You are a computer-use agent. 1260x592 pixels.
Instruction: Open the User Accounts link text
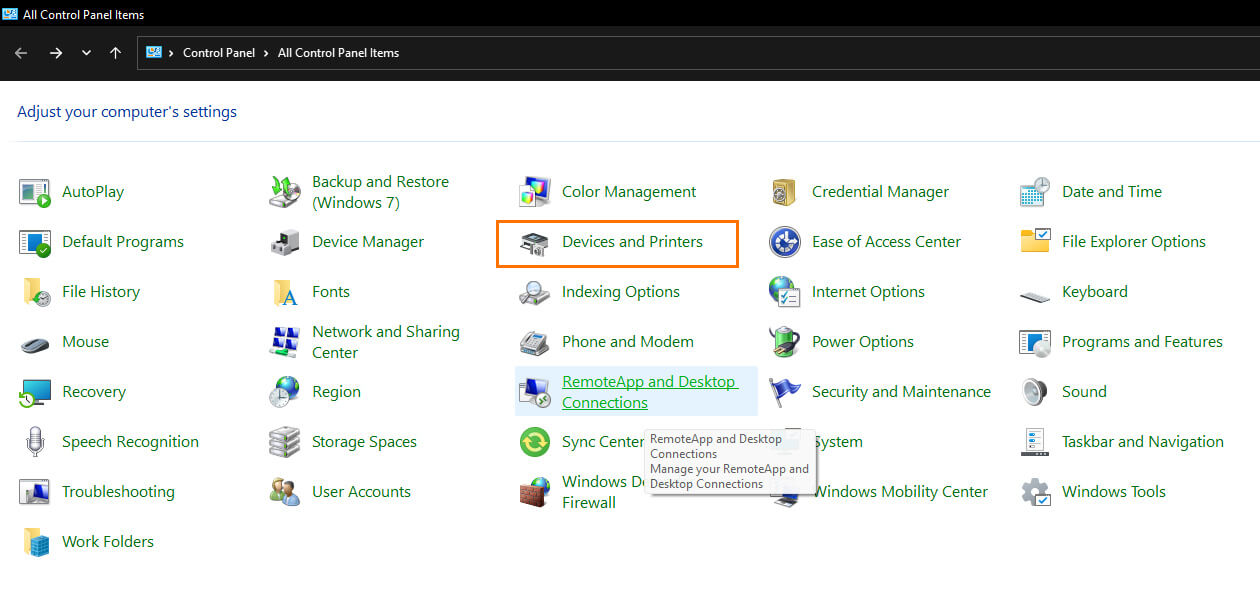(x=361, y=492)
